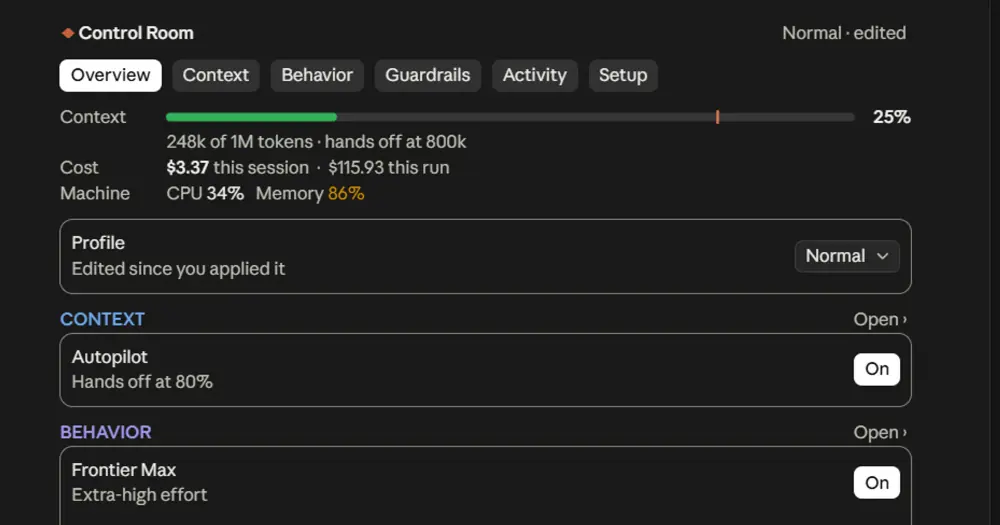Viewport: 1000px width, 525px height.
Task: Click the Cost row label
Action: [x=79, y=167]
